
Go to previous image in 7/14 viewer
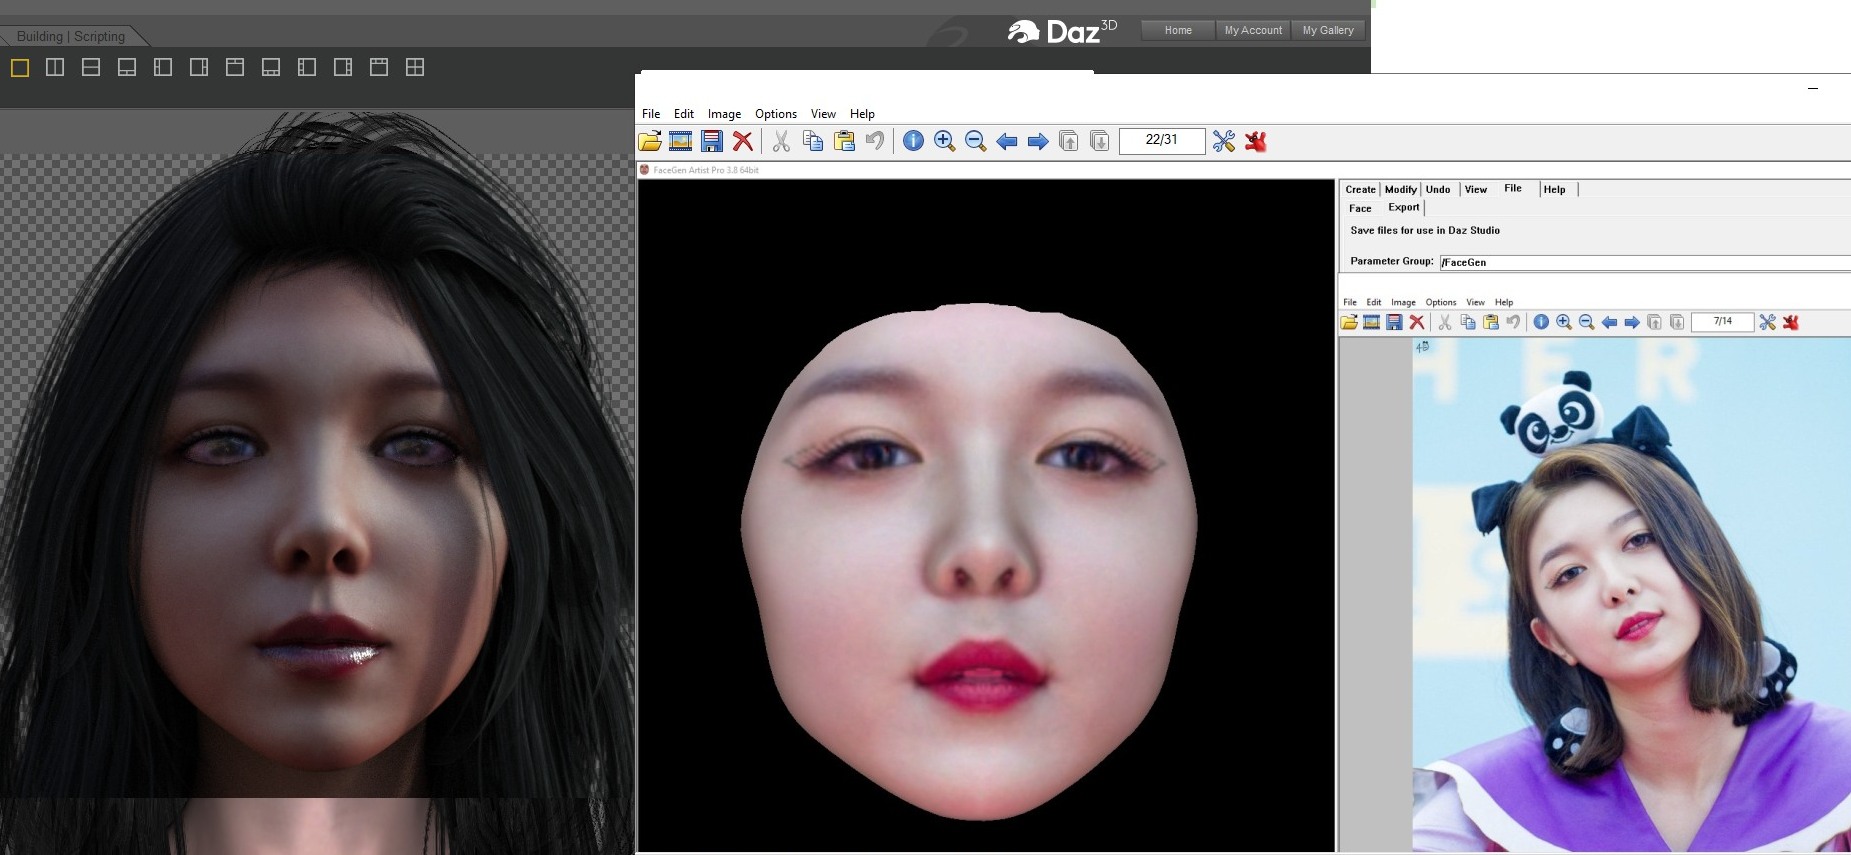(x=1609, y=322)
